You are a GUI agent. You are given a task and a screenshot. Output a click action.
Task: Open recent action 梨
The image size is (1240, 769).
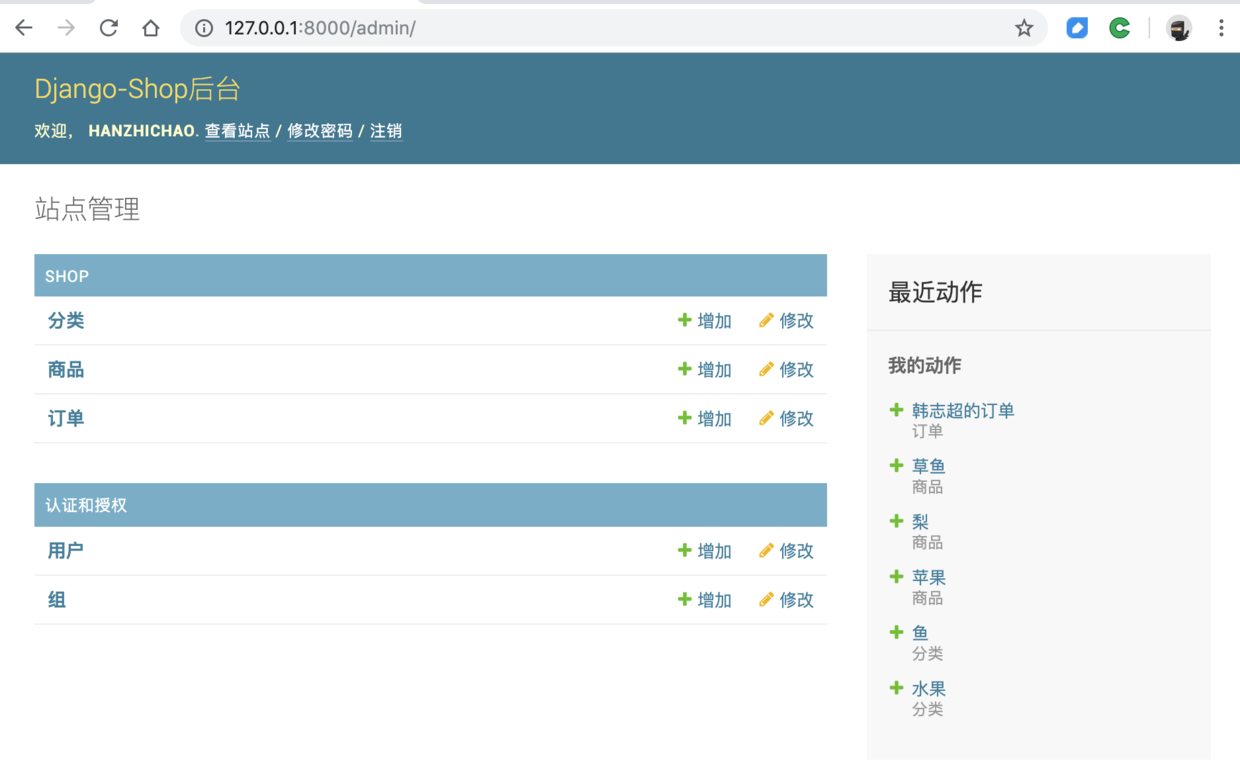pyautogui.click(x=921, y=522)
